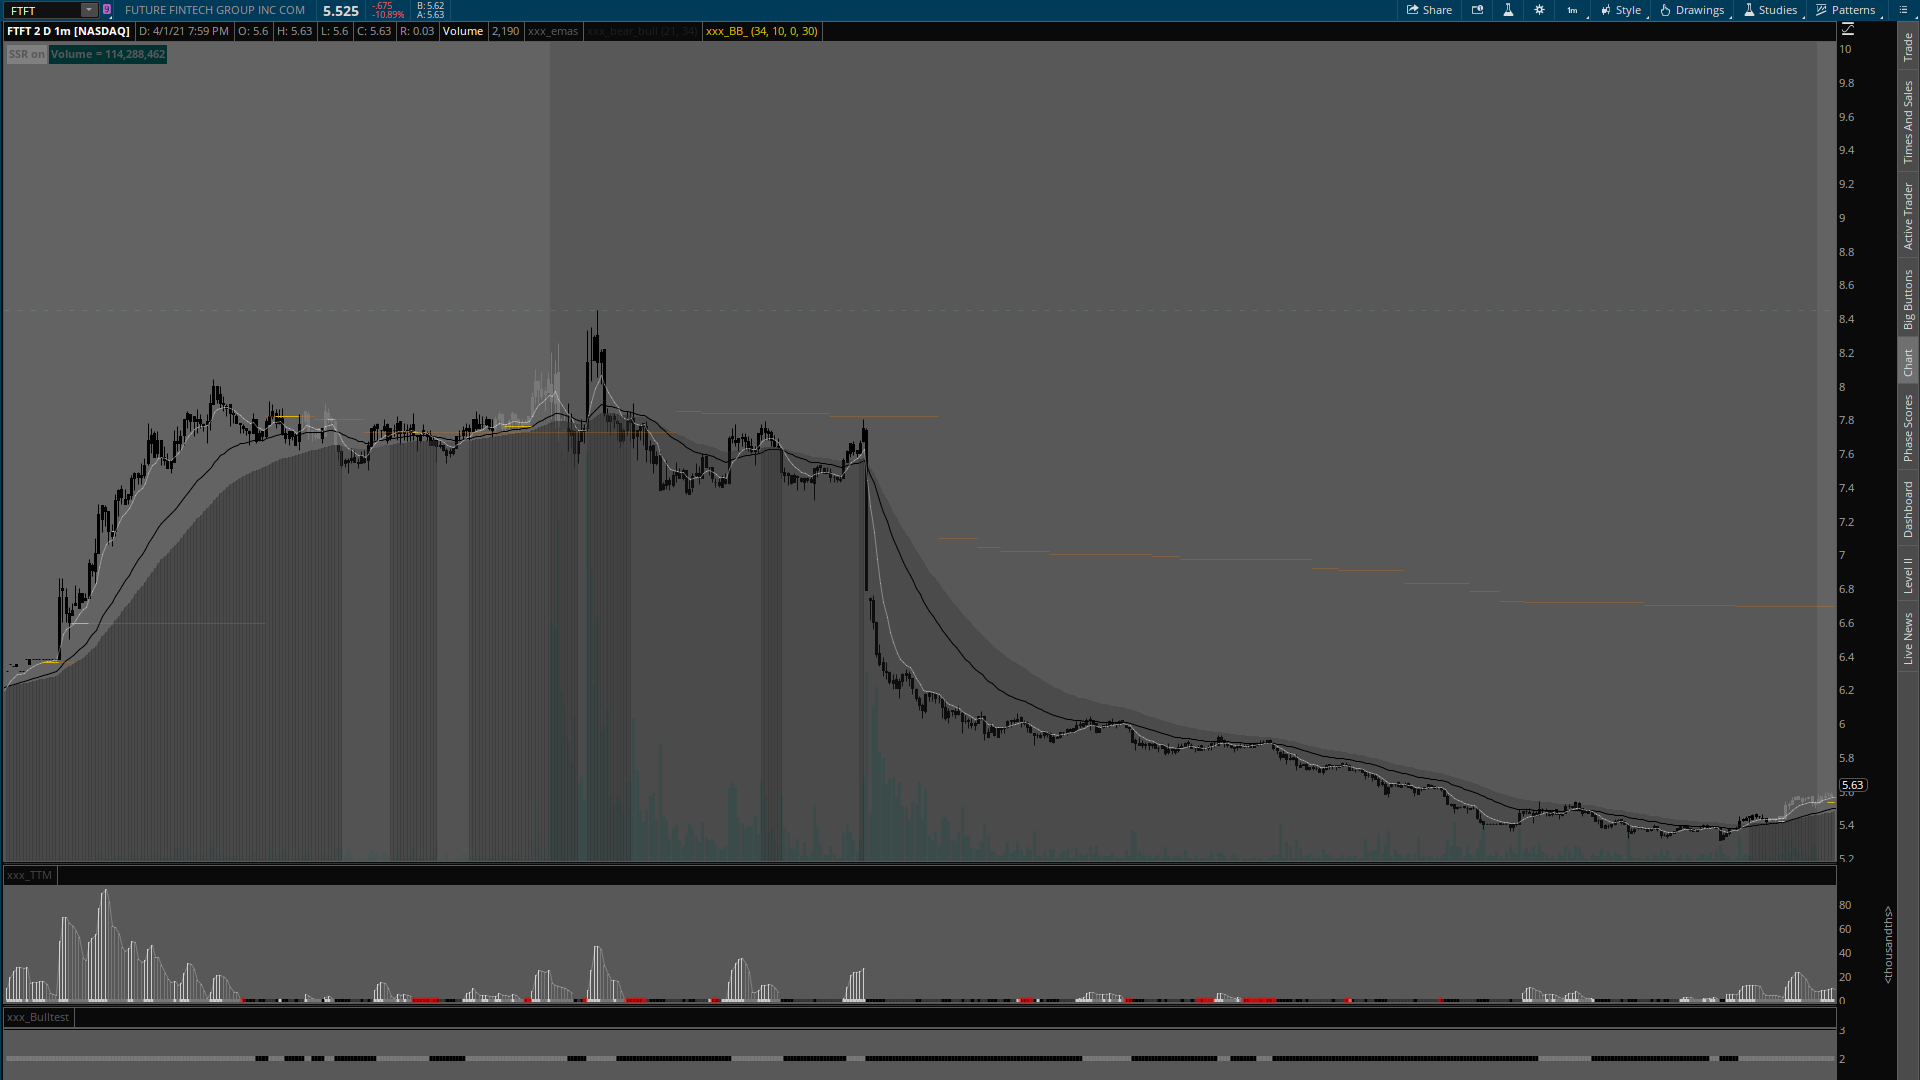
Task: Click the price axis scale icon
Action: [1847, 29]
